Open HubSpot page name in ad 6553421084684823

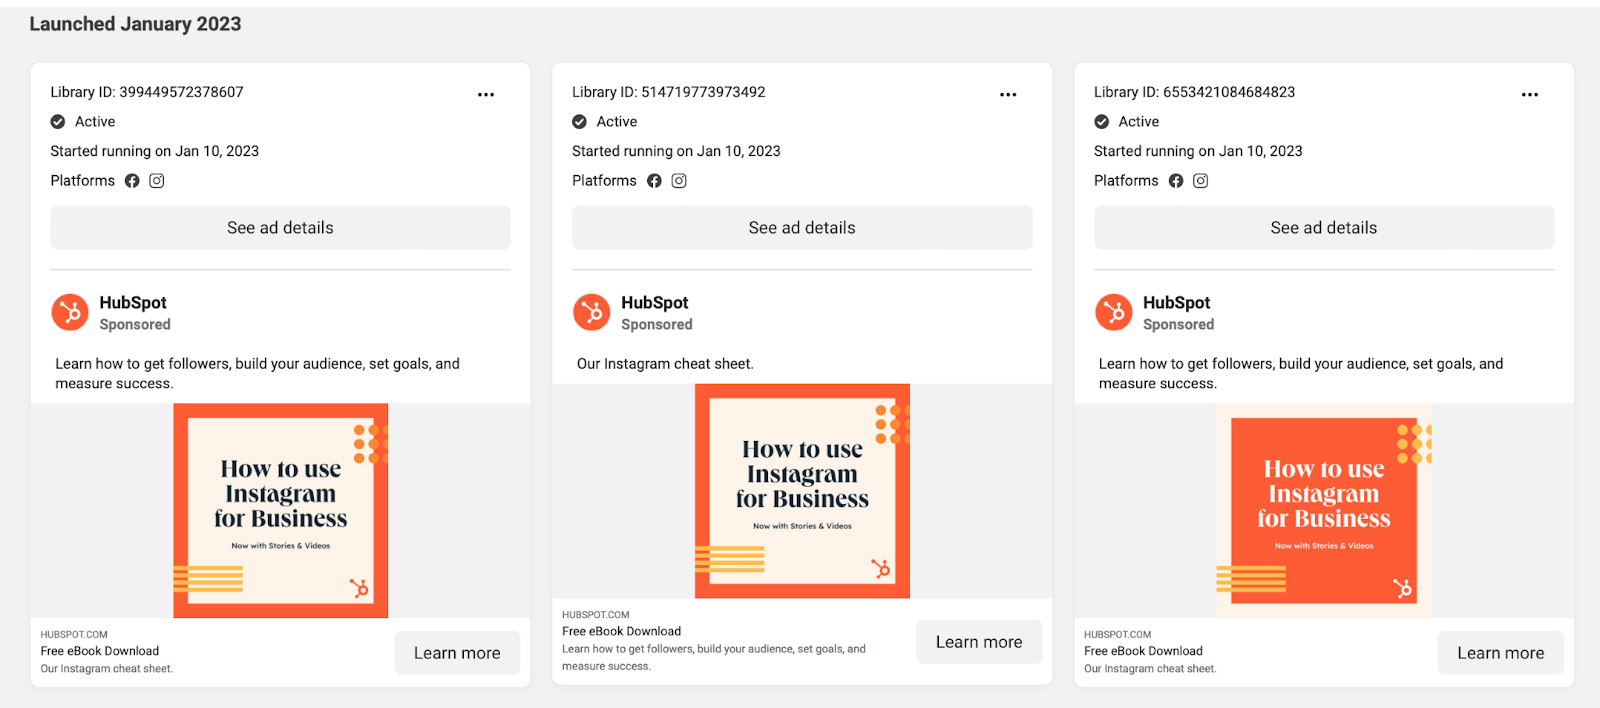point(1177,303)
